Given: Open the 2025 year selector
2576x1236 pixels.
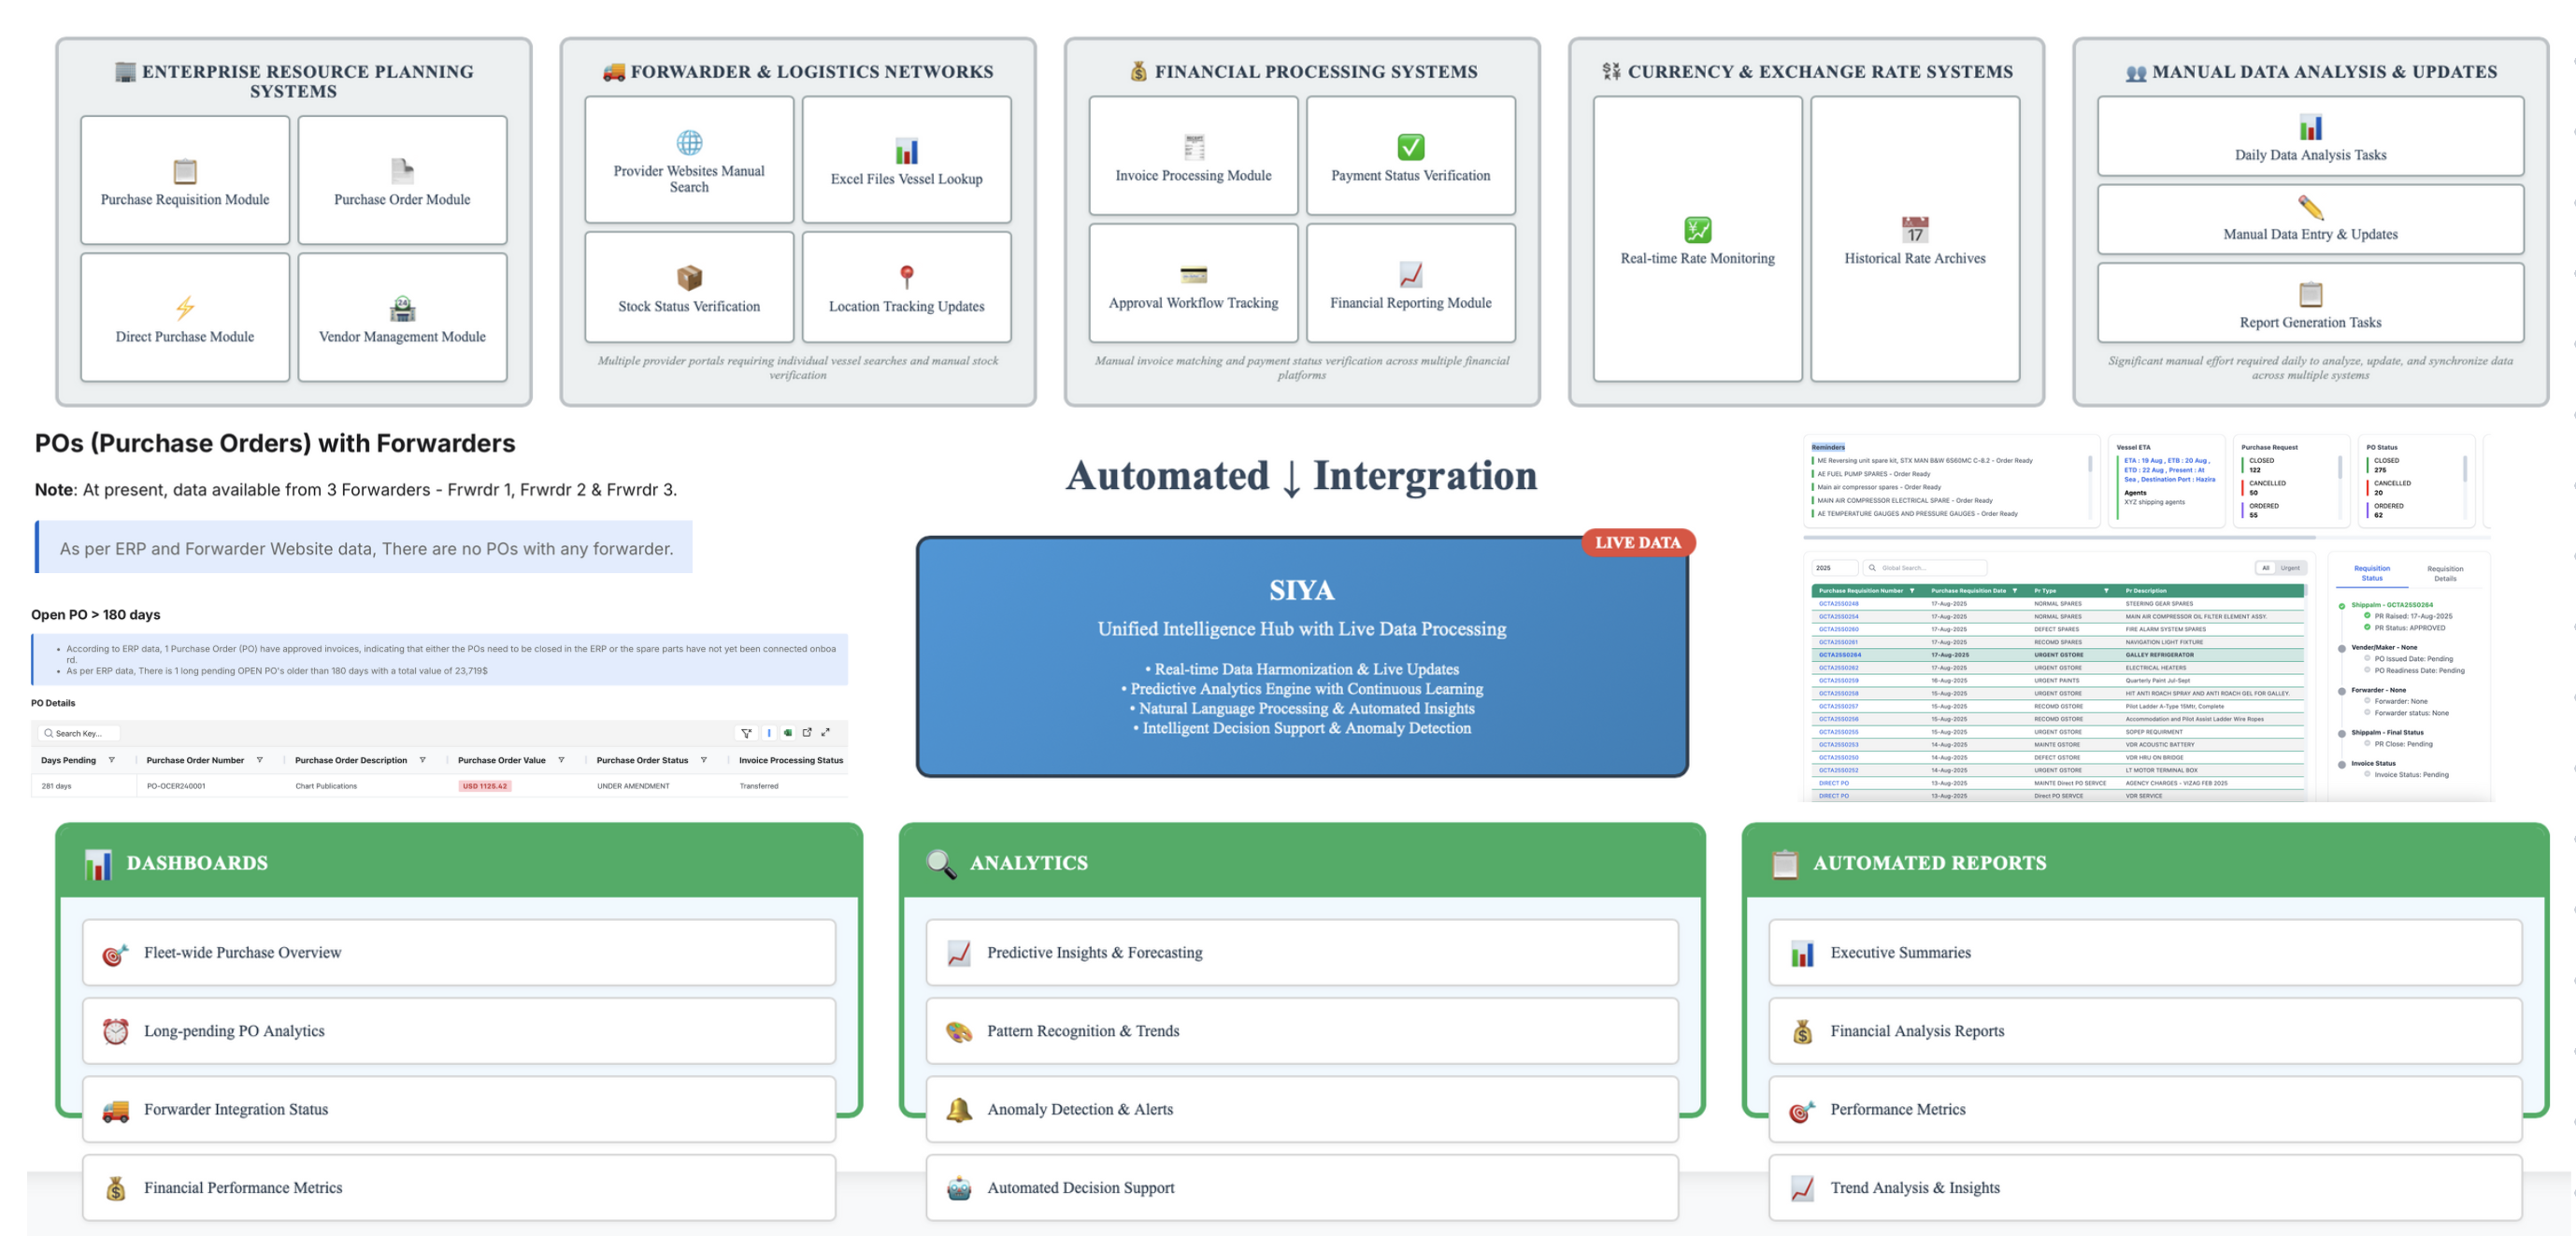Looking at the screenshot, I should [1833, 568].
